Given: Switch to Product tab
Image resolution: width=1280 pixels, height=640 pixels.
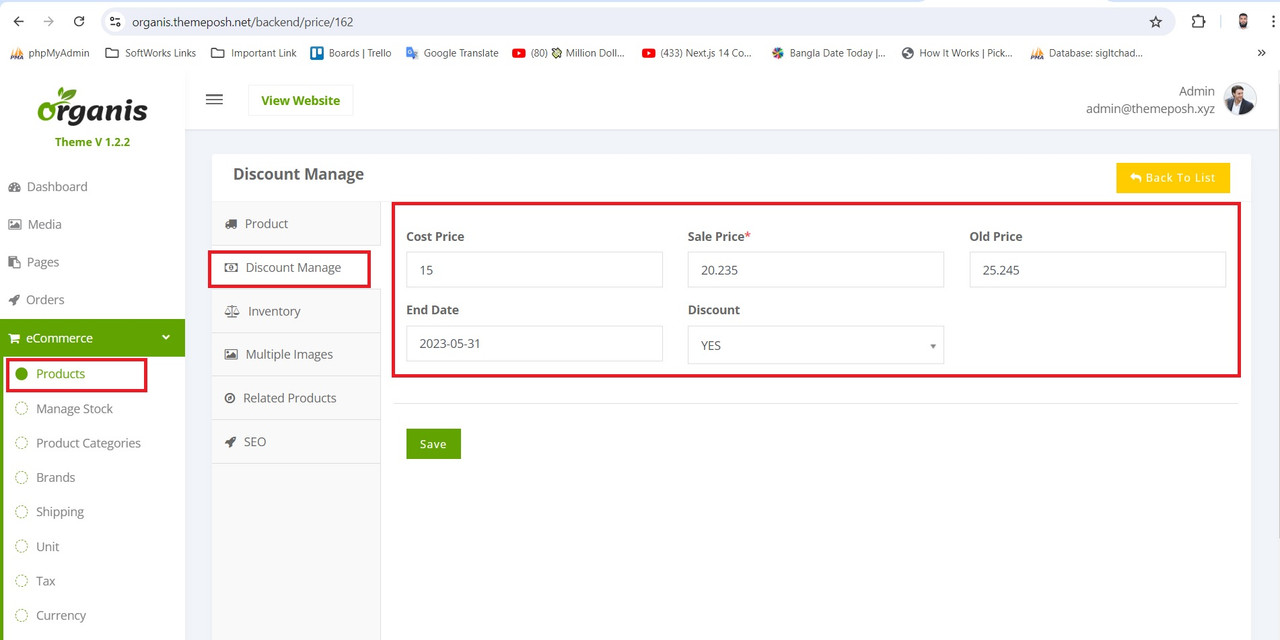Looking at the screenshot, I should click(x=296, y=224).
